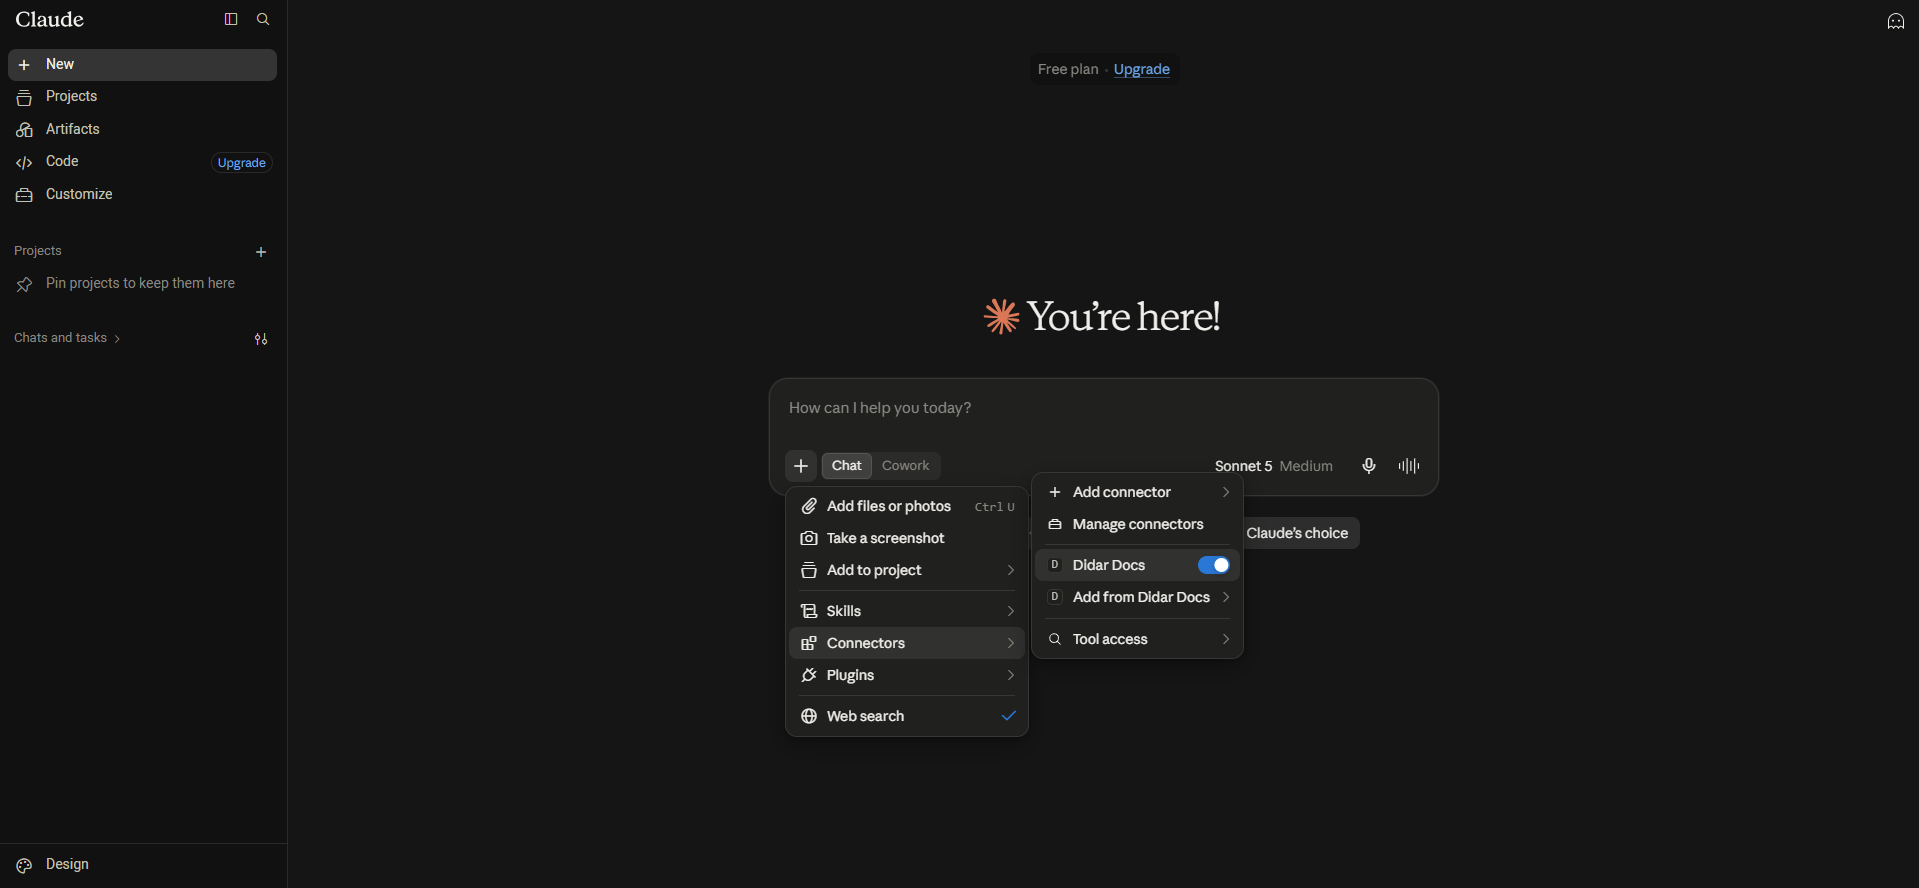This screenshot has width=1919, height=888.
Task: Click the Tool access magnifier icon
Action: 1054,640
